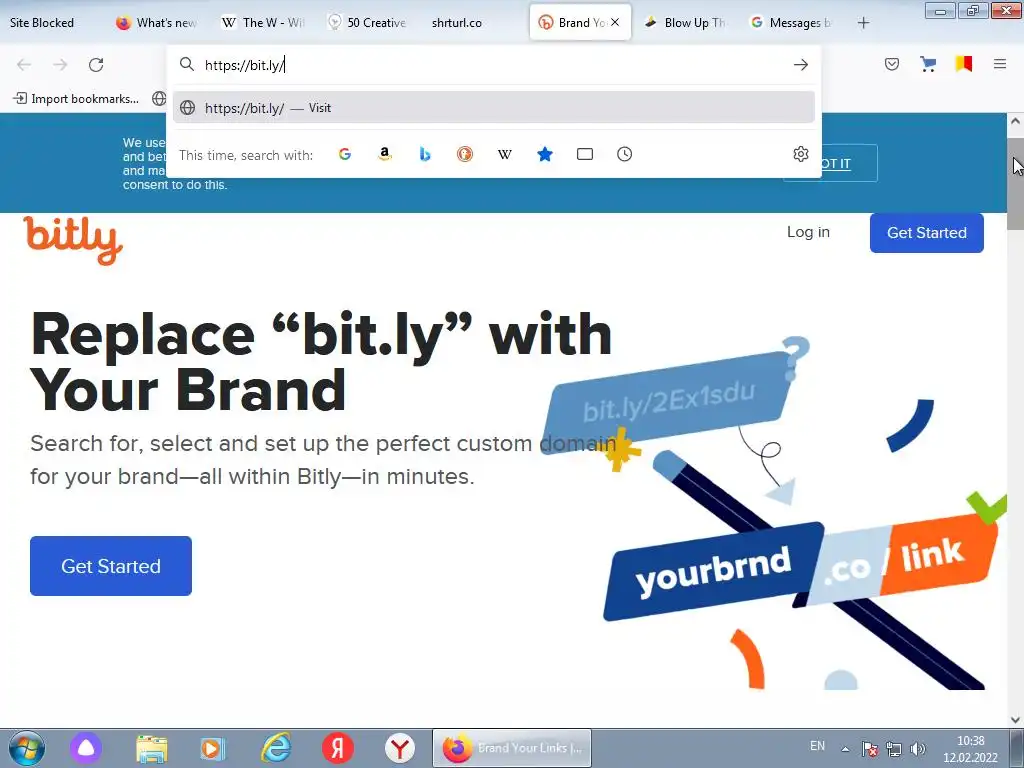Click the bitly logo
The width and height of the screenshot is (1024, 768).
[x=73, y=240]
